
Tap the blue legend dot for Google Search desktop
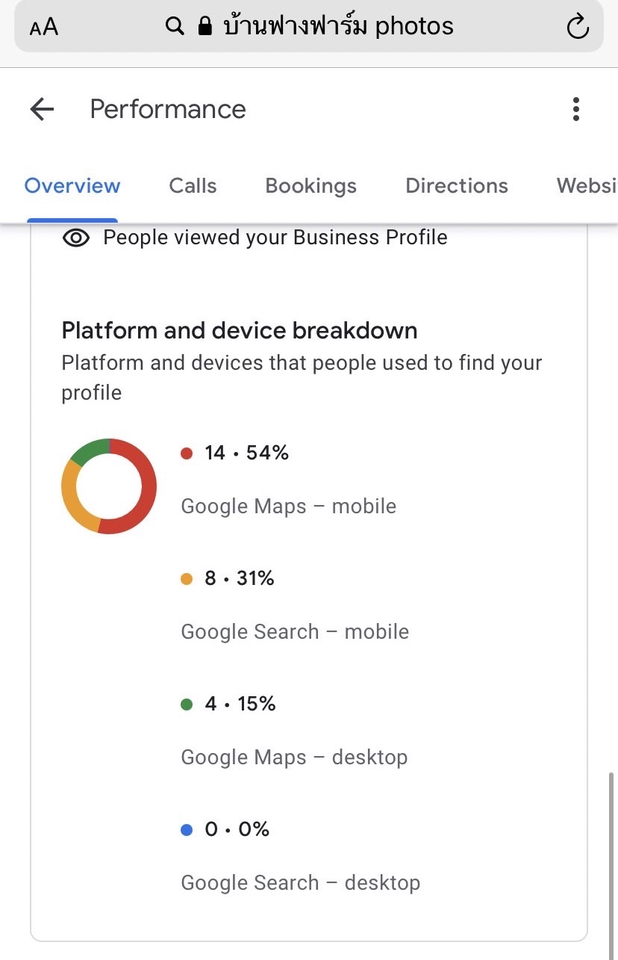pos(185,829)
